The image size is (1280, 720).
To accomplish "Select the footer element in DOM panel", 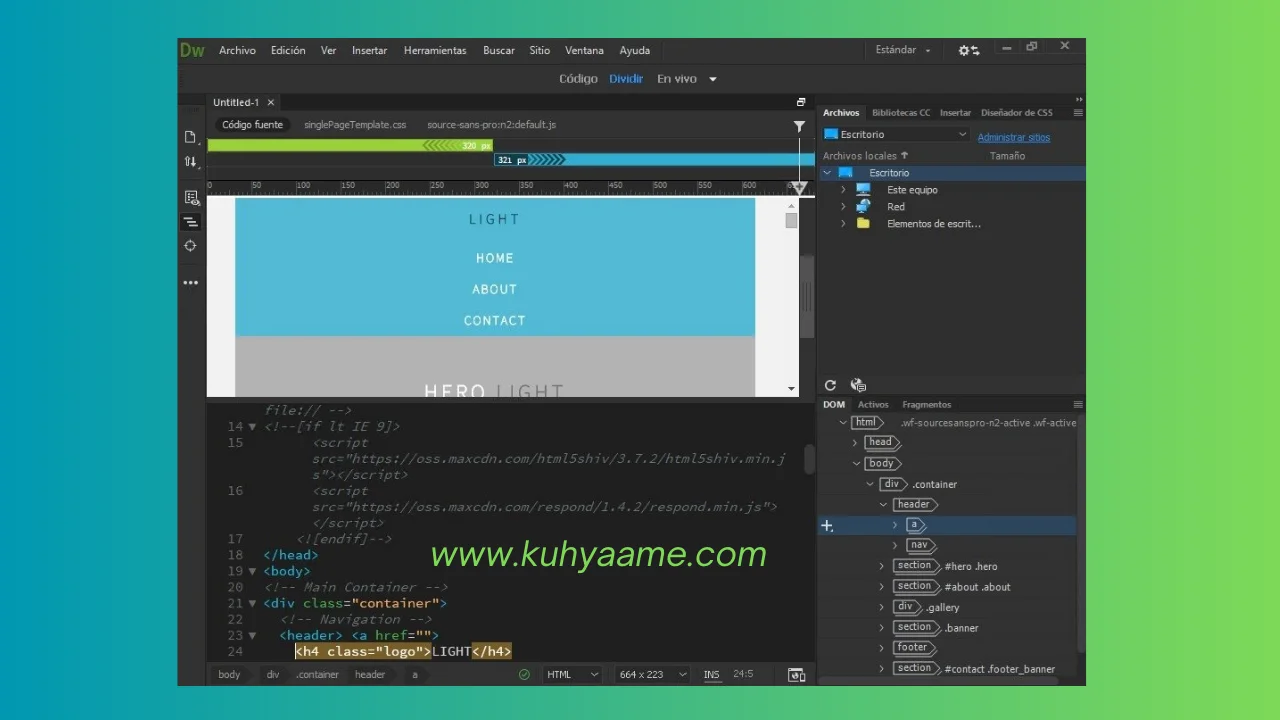I will click(912, 648).
